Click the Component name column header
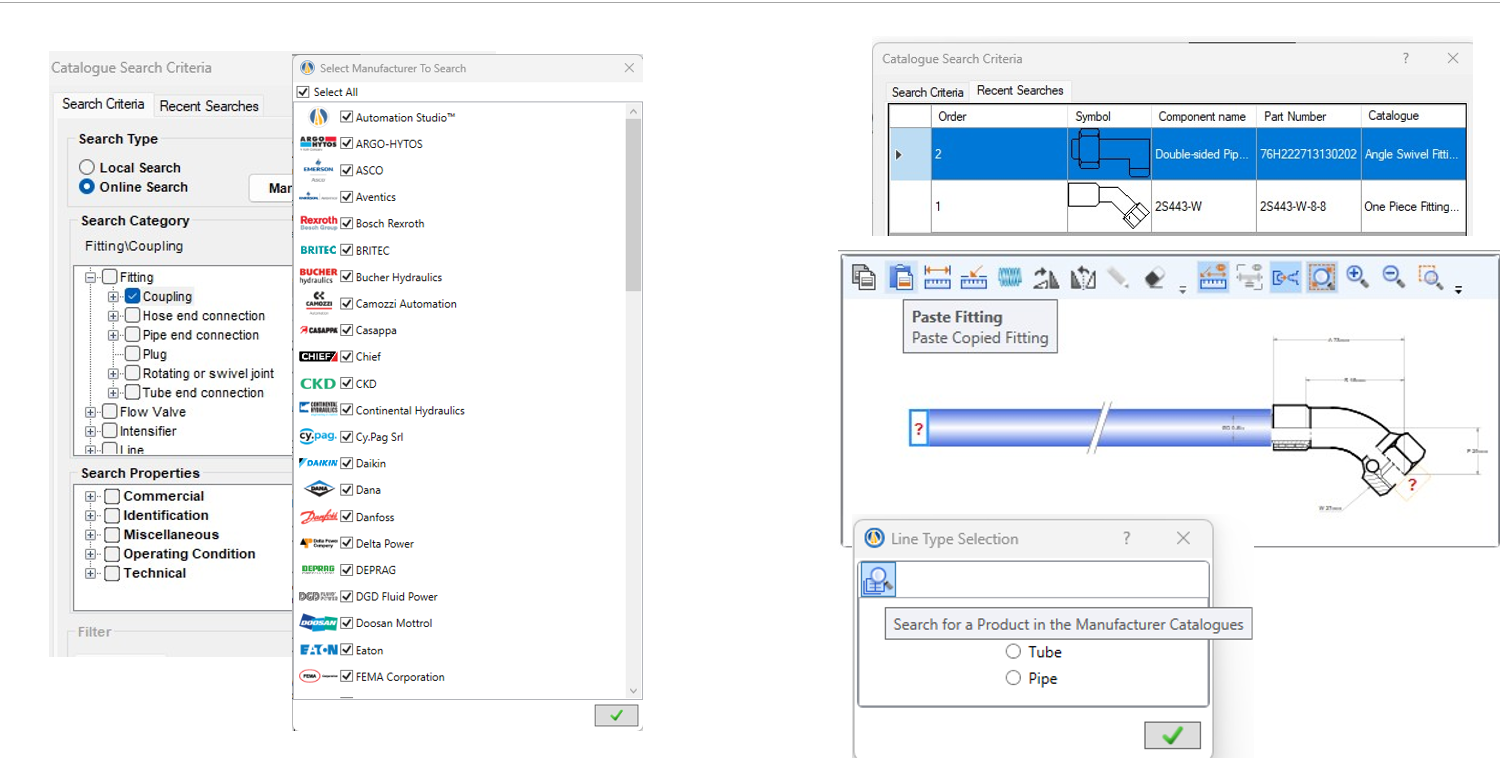Screen dimensions: 1500x763 (1204, 116)
